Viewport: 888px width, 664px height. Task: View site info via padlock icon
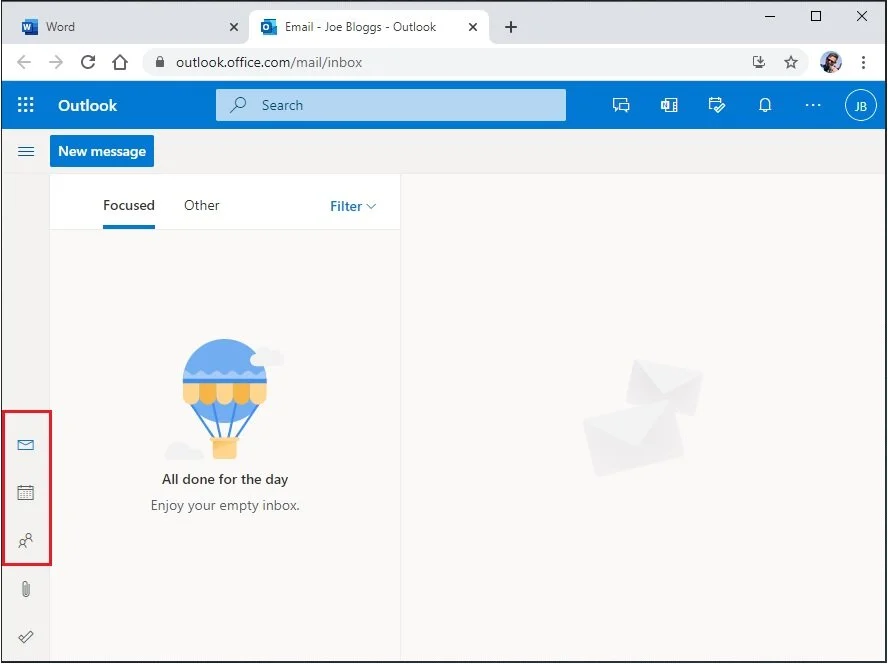point(160,62)
